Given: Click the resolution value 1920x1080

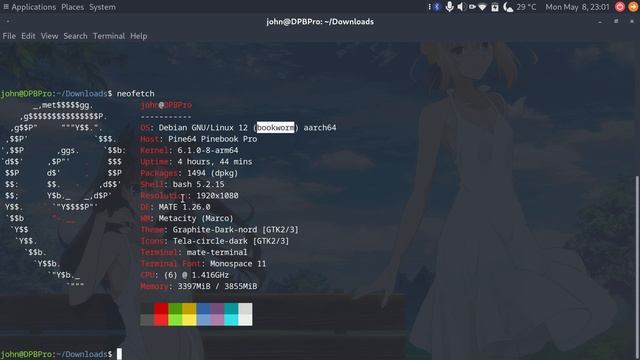Looking at the screenshot, I should 217,196.
